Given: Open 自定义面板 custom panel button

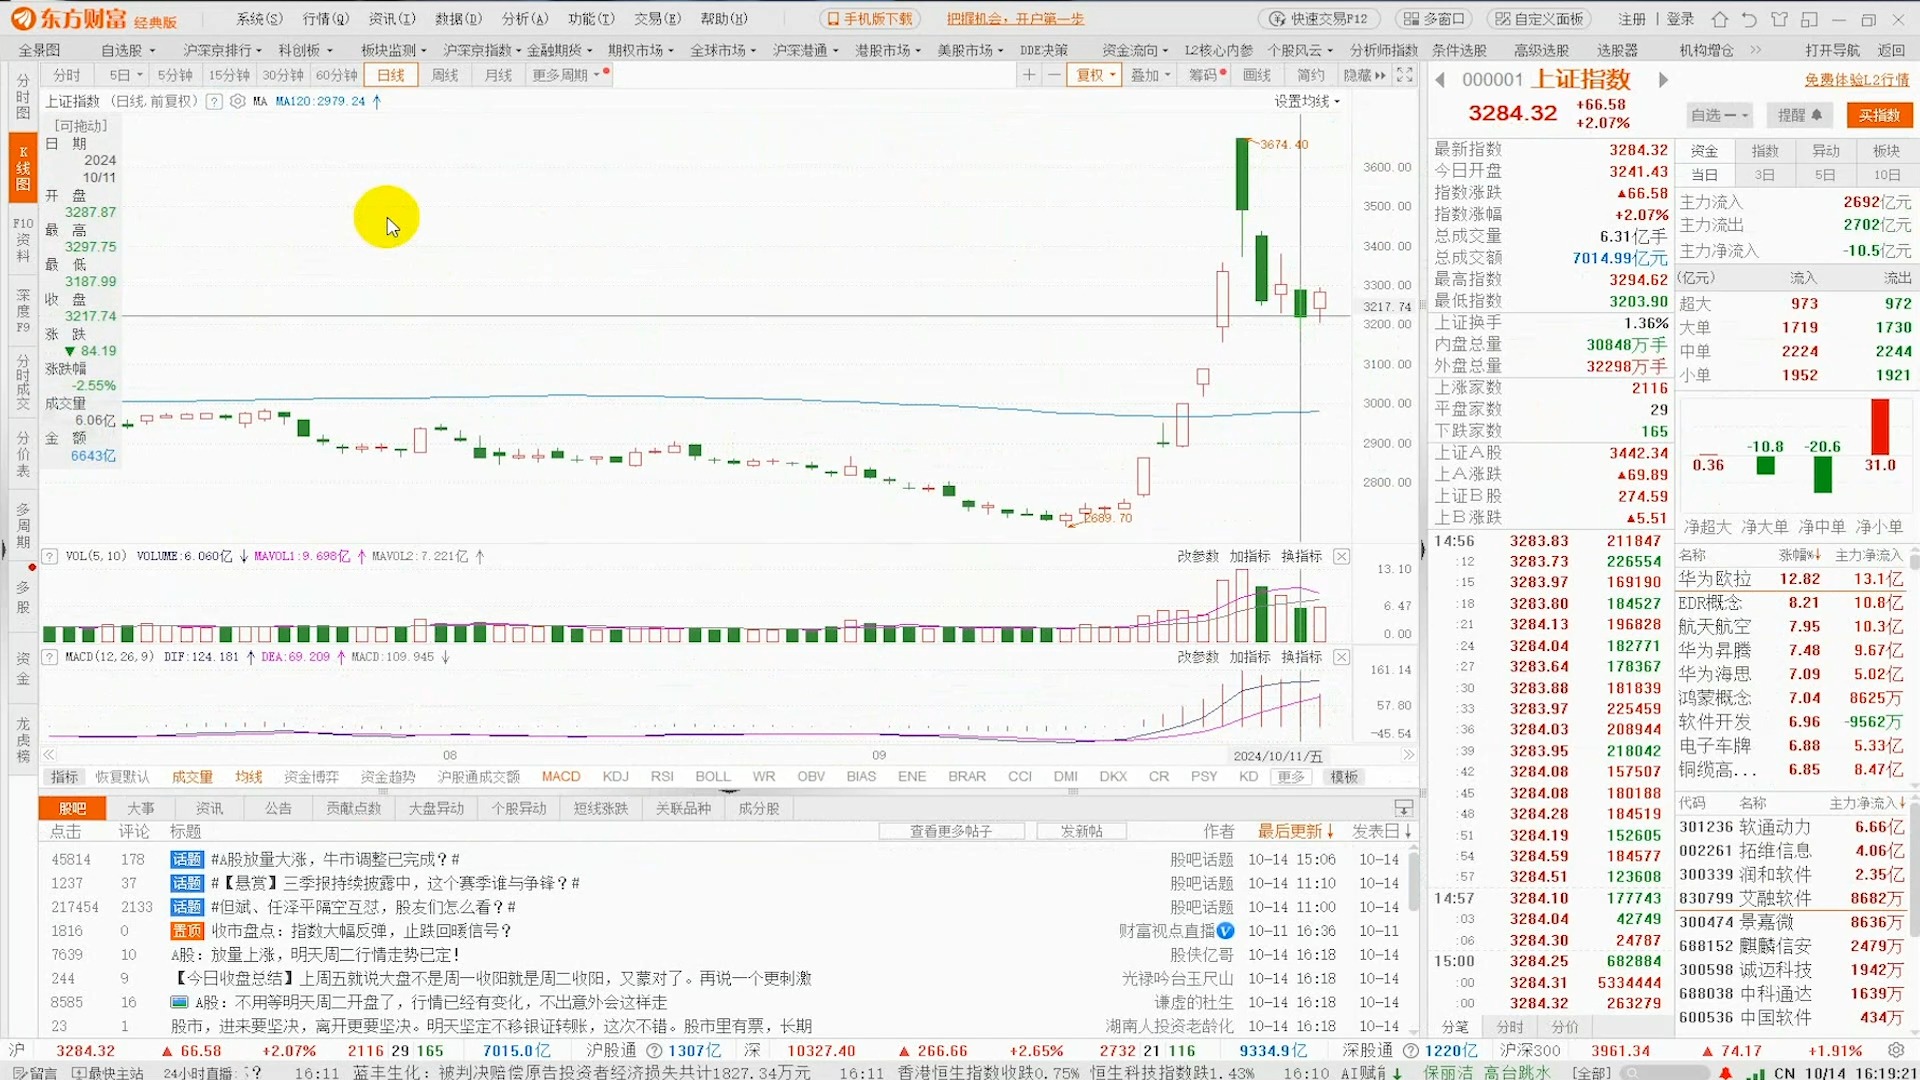Looking at the screenshot, I should (1540, 19).
